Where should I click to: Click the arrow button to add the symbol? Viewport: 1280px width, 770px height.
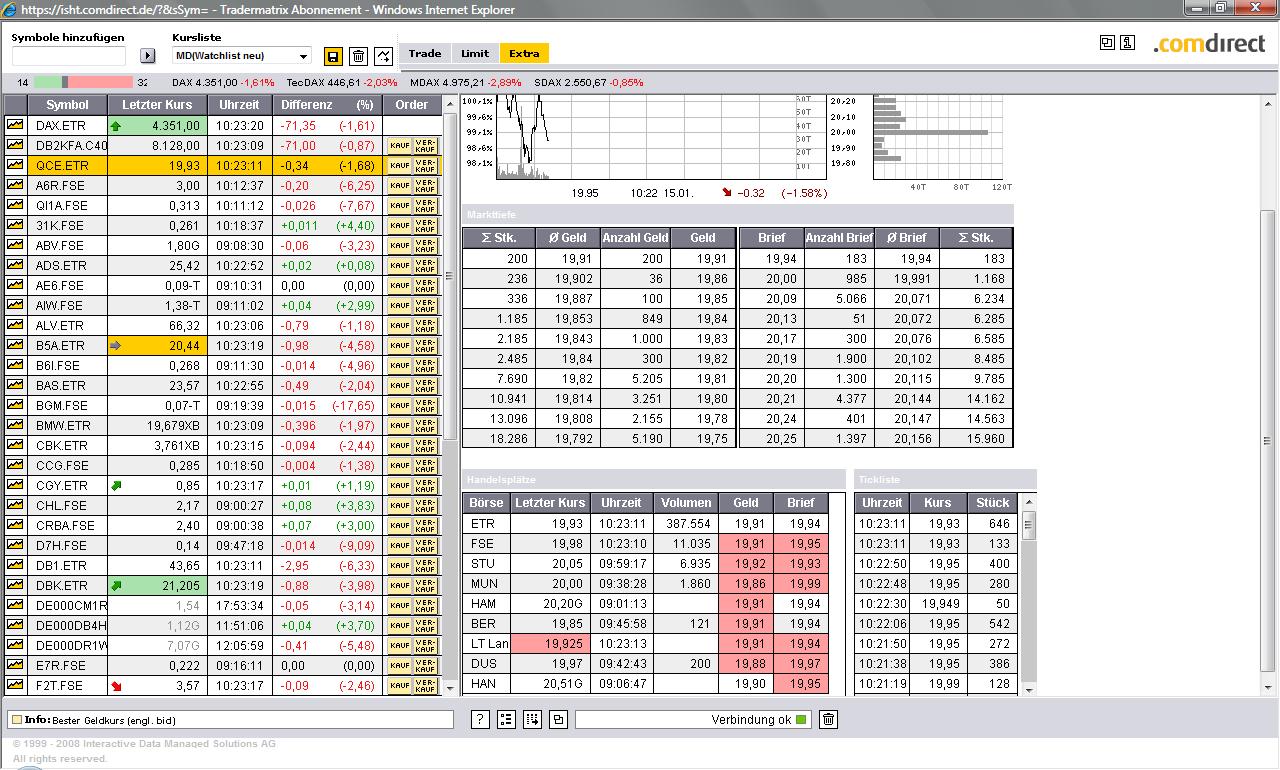pyautogui.click(x=148, y=56)
